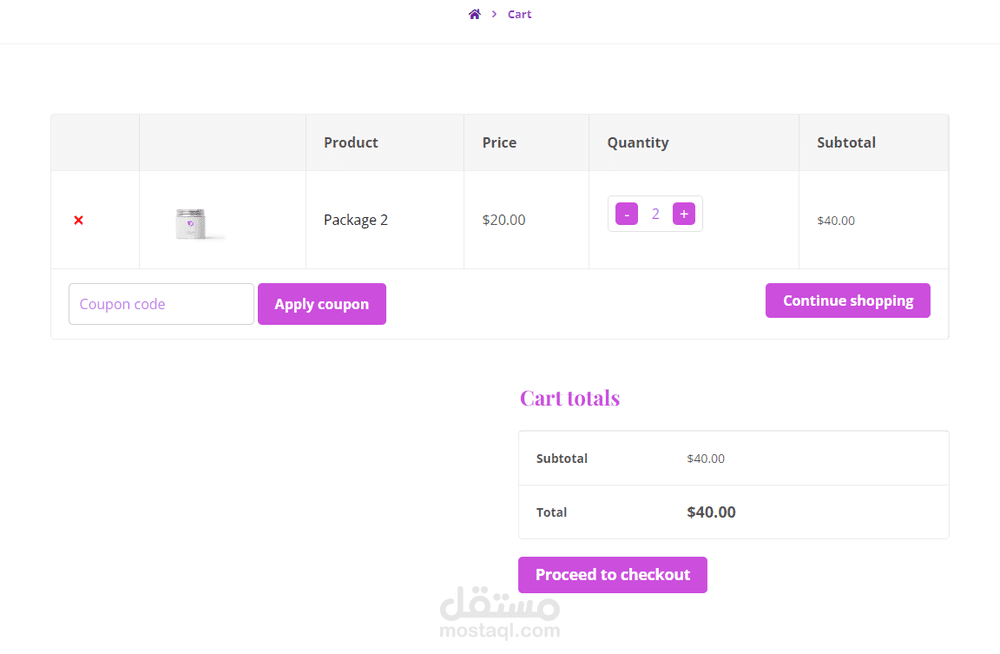1000x654 pixels.
Task: Click the minus icon to decrease quantity
Action: point(626,213)
